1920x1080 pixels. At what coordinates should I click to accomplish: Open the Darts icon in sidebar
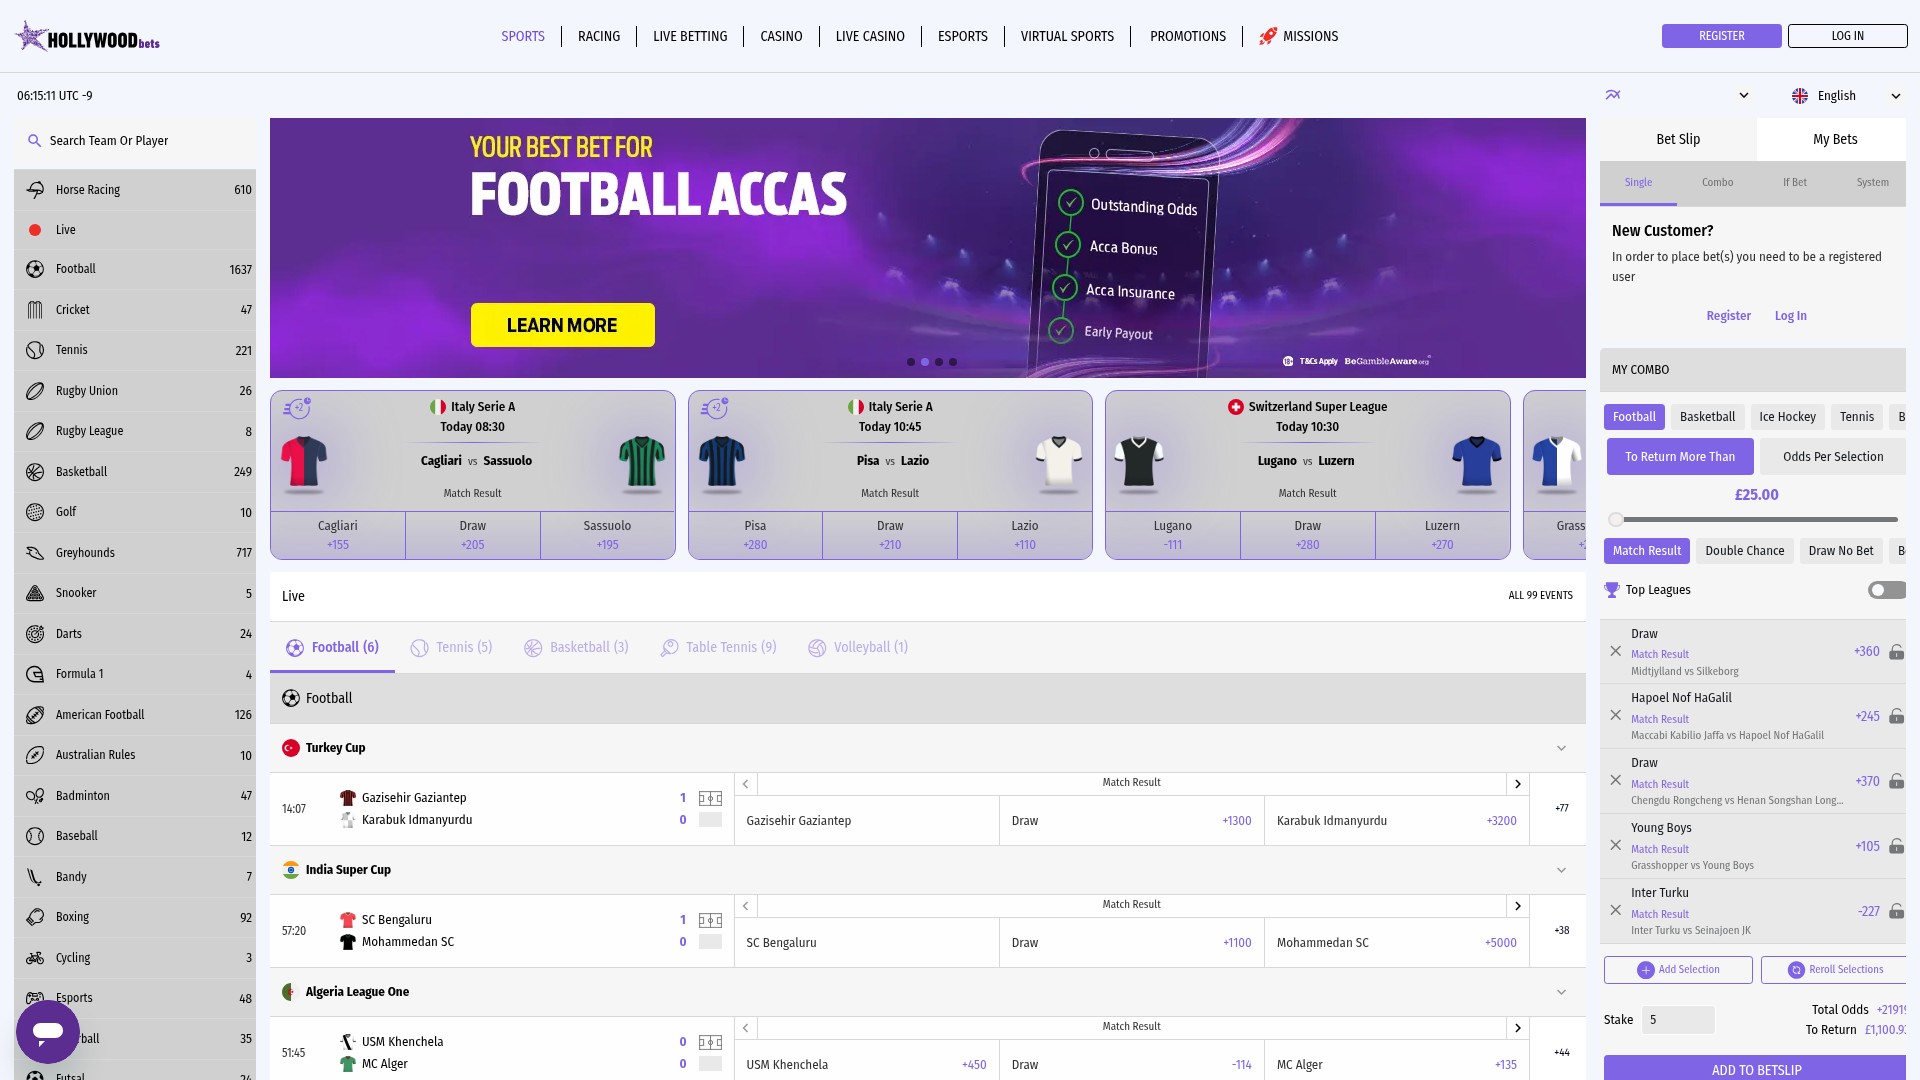35,634
